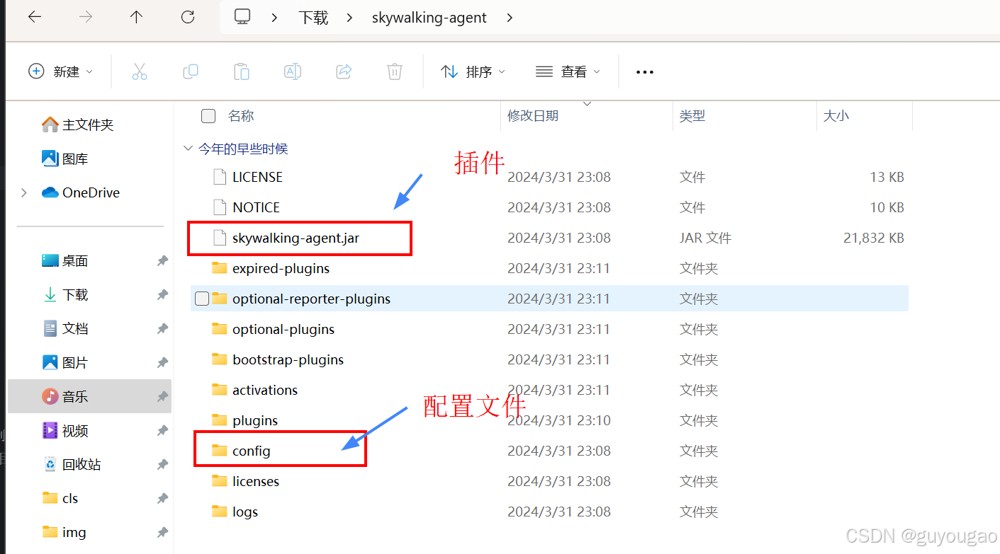
Task: Click the pin icon next to 视频
Action: pyautogui.click(x=162, y=430)
